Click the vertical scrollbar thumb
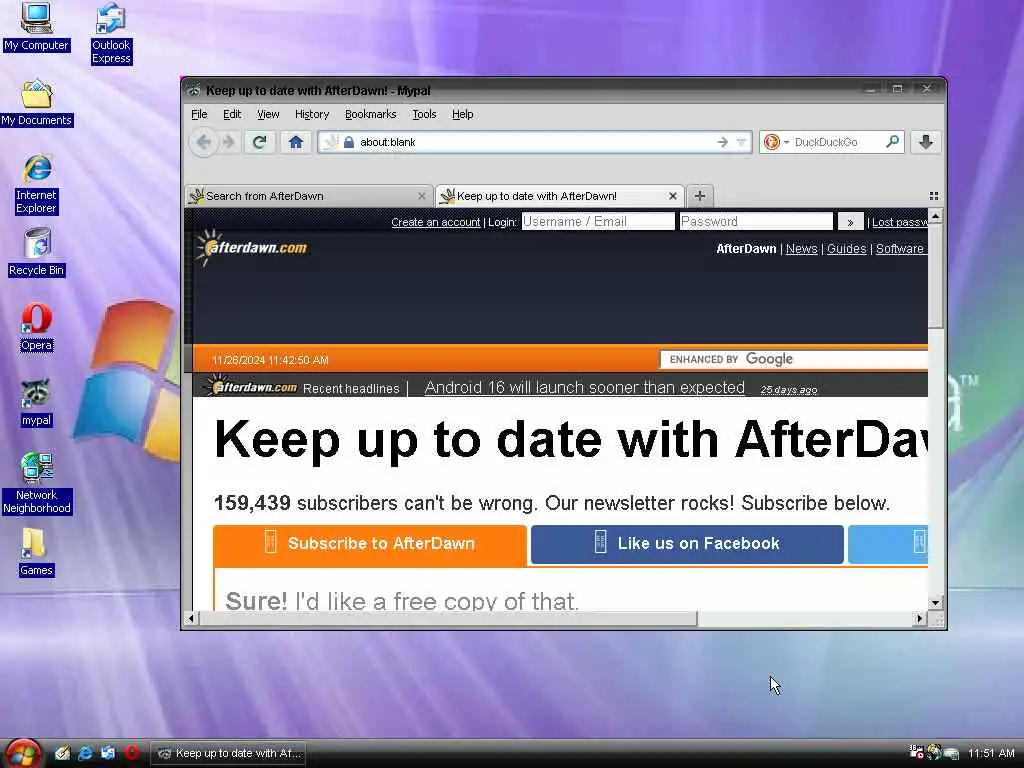This screenshot has height=768, width=1024. pos(935,276)
